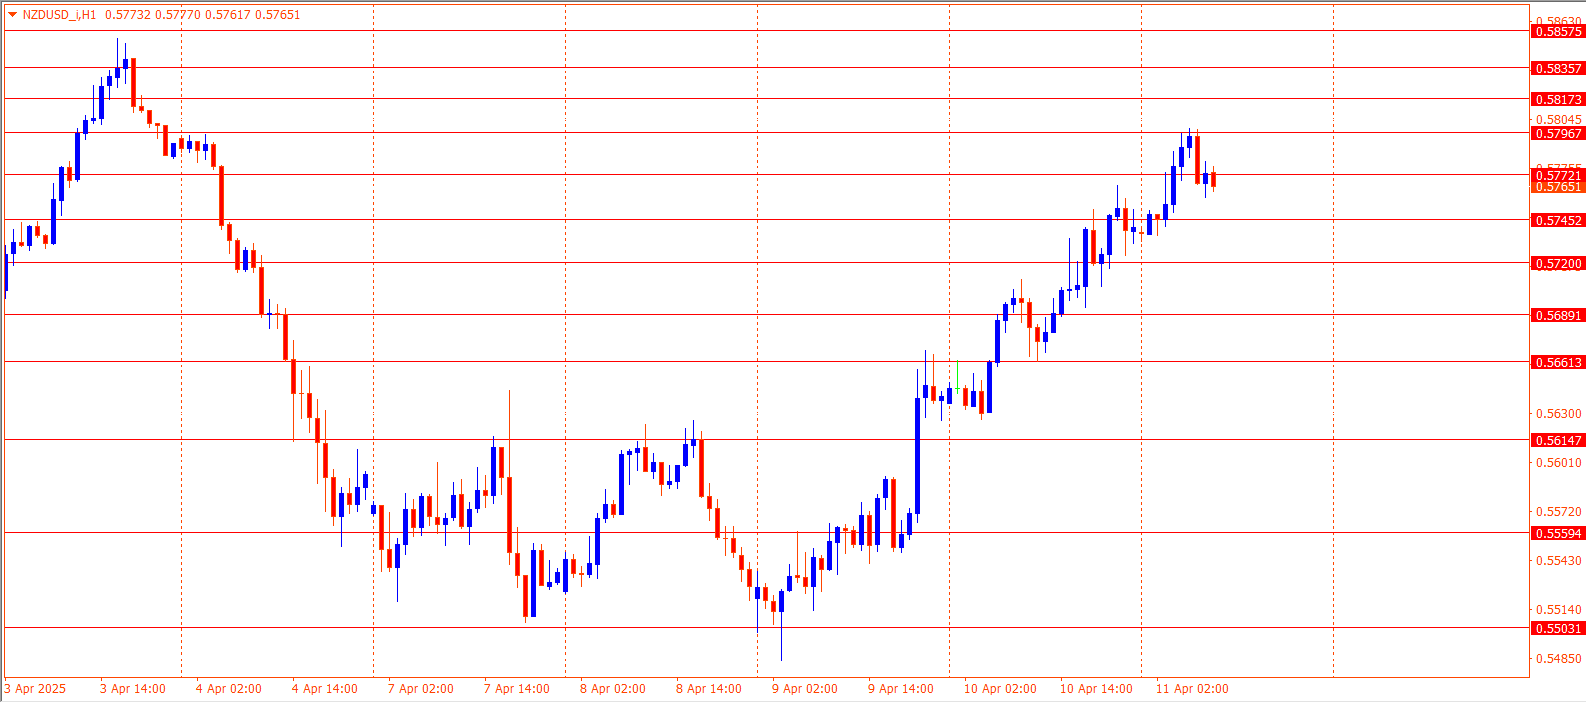Screen dimensions: 1586x703
Task: Click the 0.56300 price scale value
Action: [x=1558, y=413]
